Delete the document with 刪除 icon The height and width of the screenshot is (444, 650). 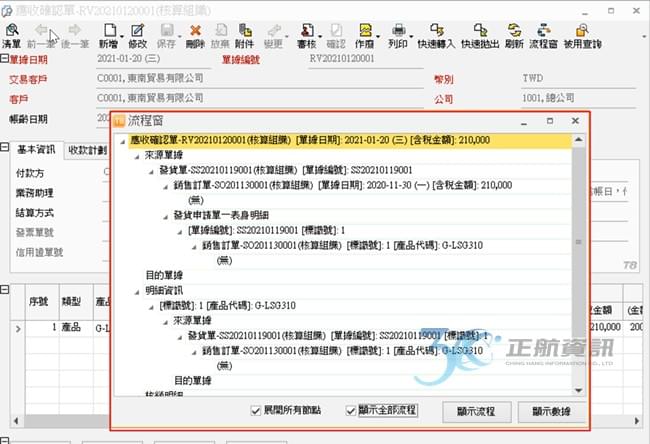click(195, 30)
